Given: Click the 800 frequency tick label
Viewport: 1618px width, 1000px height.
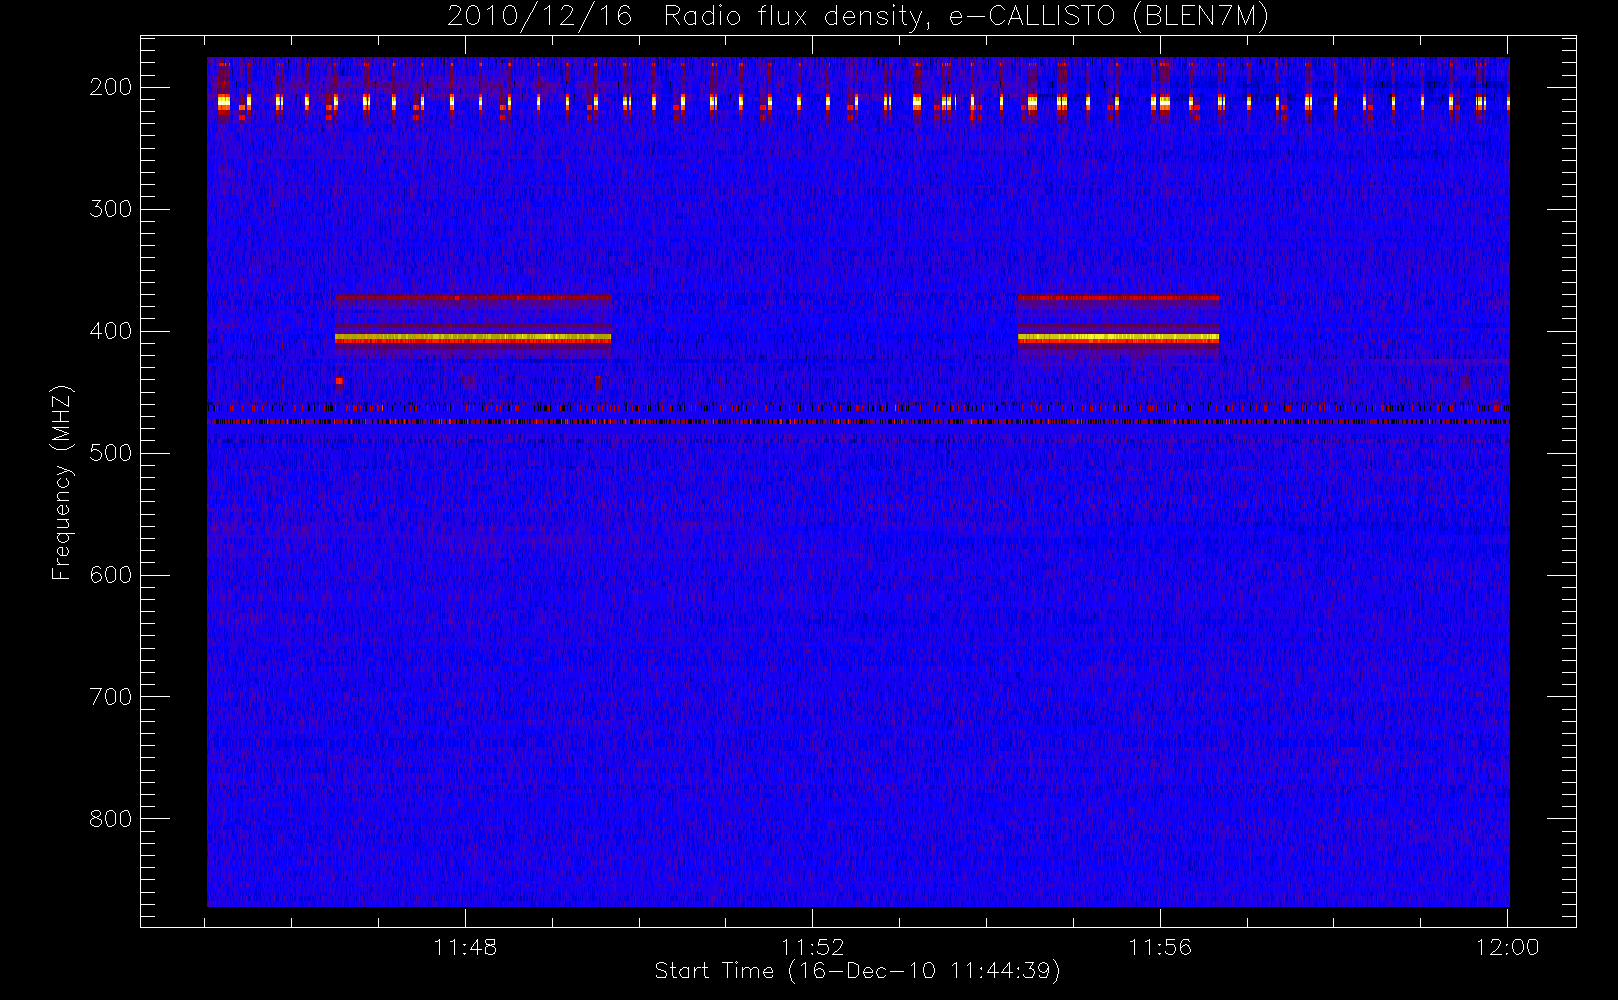Looking at the screenshot, I should 110,819.
